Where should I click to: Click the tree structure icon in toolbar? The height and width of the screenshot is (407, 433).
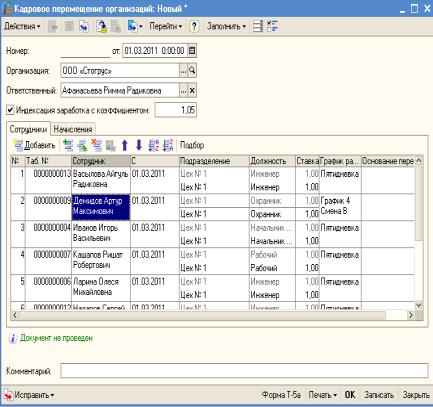pos(272,26)
